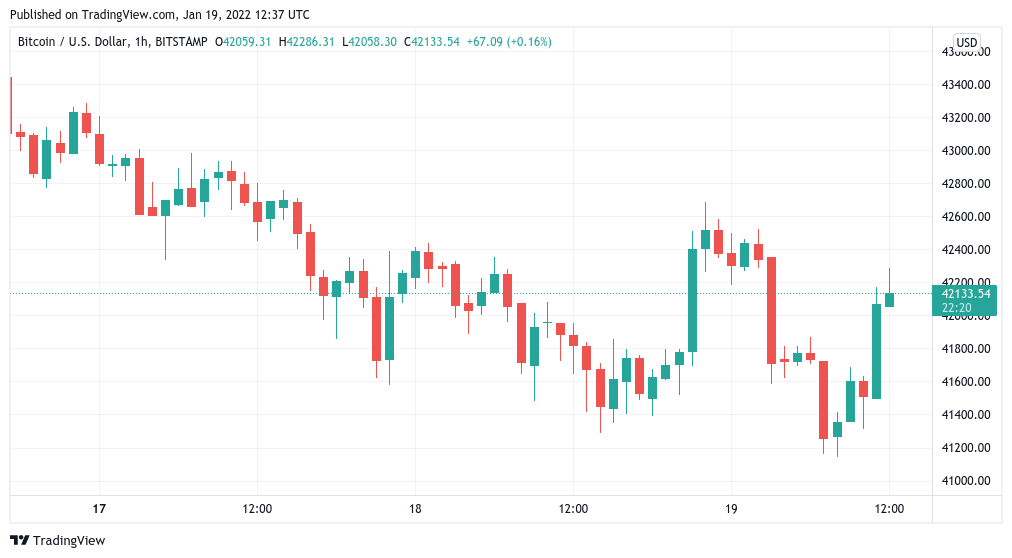
Task: Open the TradingView wordmark link
Action: [68, 541]
